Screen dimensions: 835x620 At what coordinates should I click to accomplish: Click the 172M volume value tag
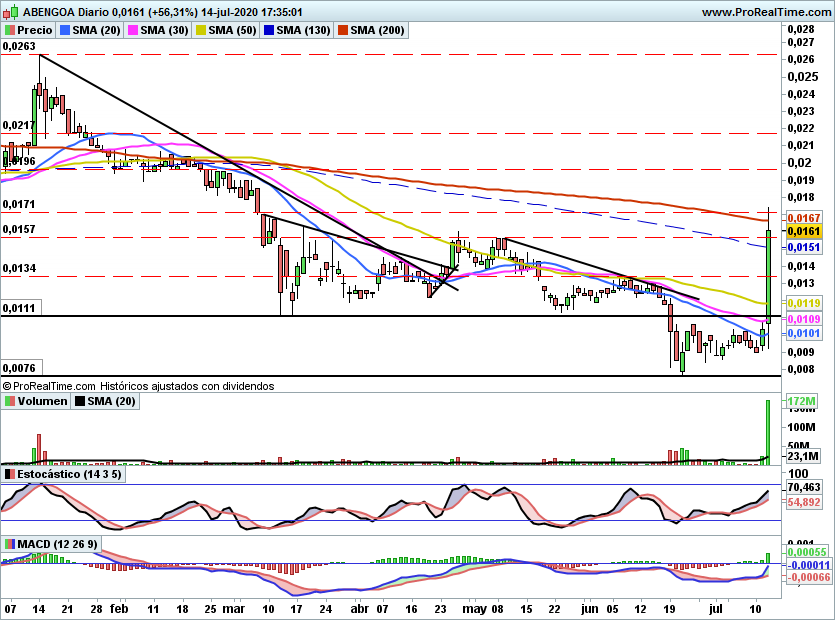(801, 401)
